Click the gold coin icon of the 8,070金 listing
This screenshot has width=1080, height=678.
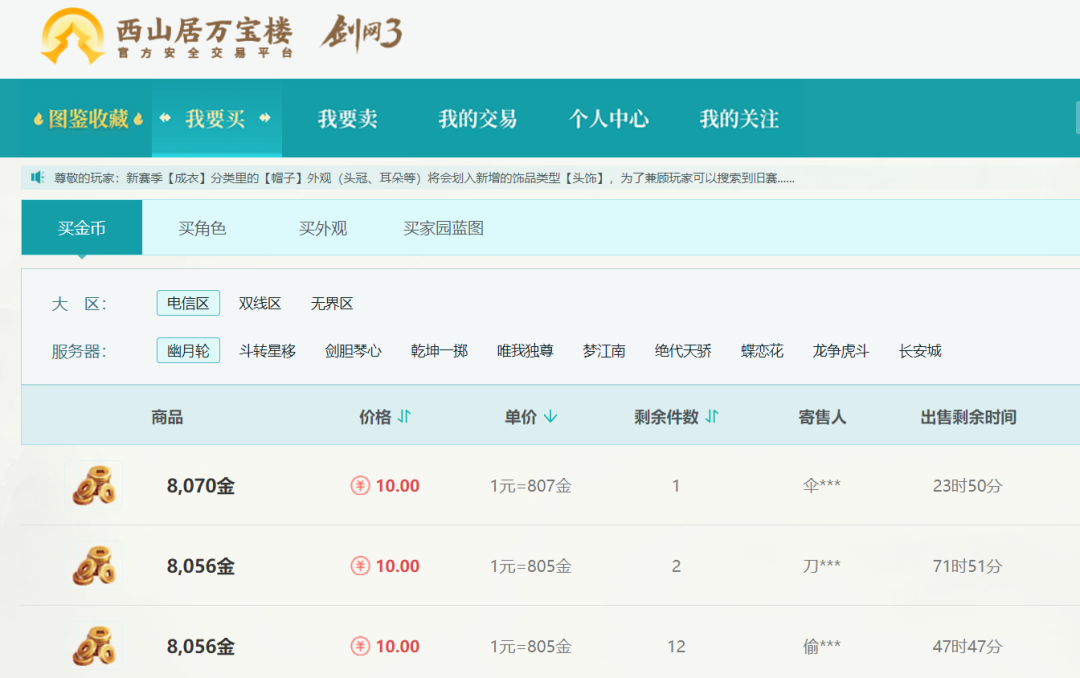tap(94, 485)
